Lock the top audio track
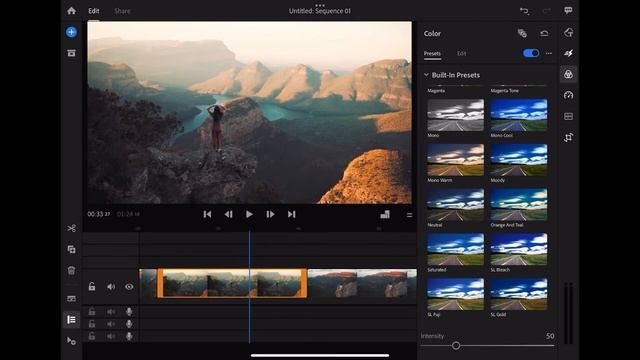 coord(92,312)
